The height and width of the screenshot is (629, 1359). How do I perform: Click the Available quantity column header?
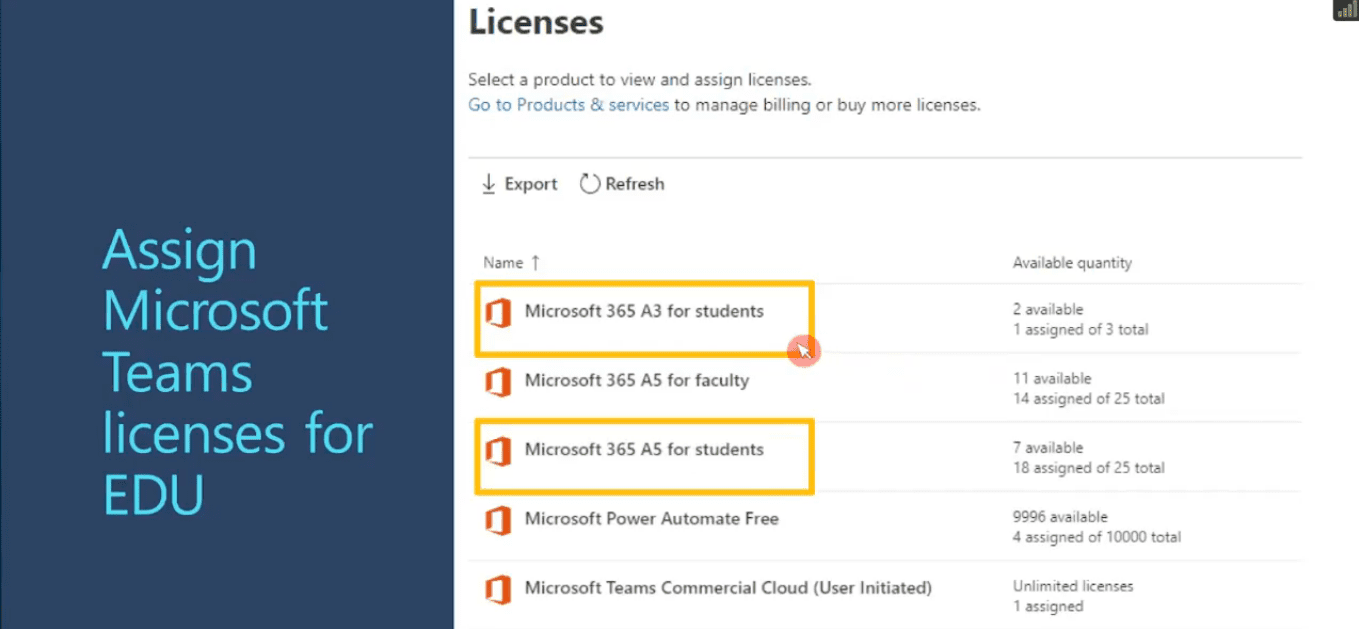click(x=1072, y=263)
